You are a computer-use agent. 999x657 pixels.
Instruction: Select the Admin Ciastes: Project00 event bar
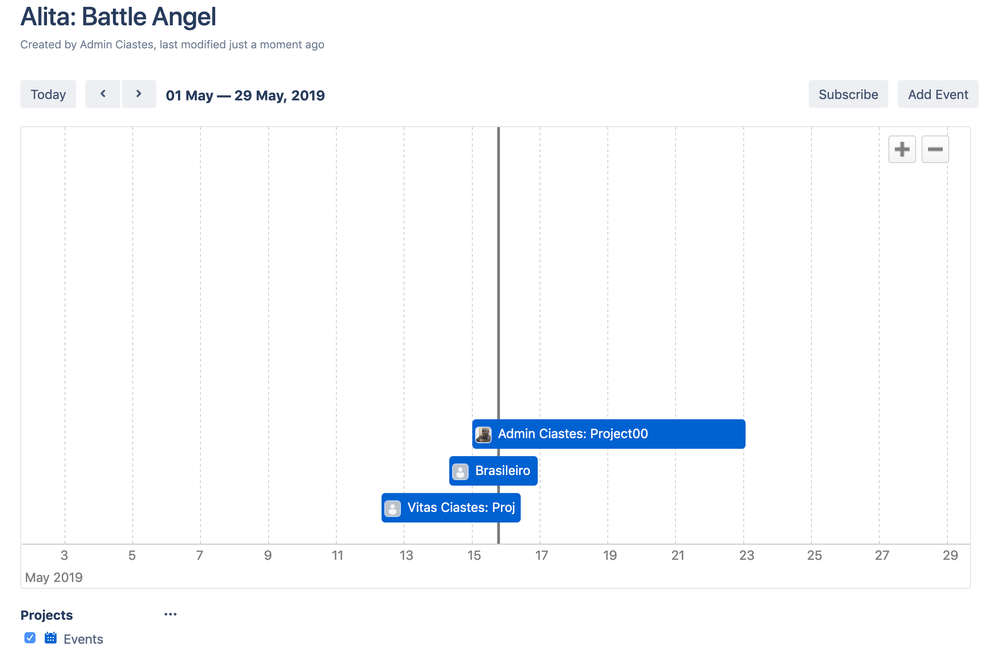click(x=608, y=433)
